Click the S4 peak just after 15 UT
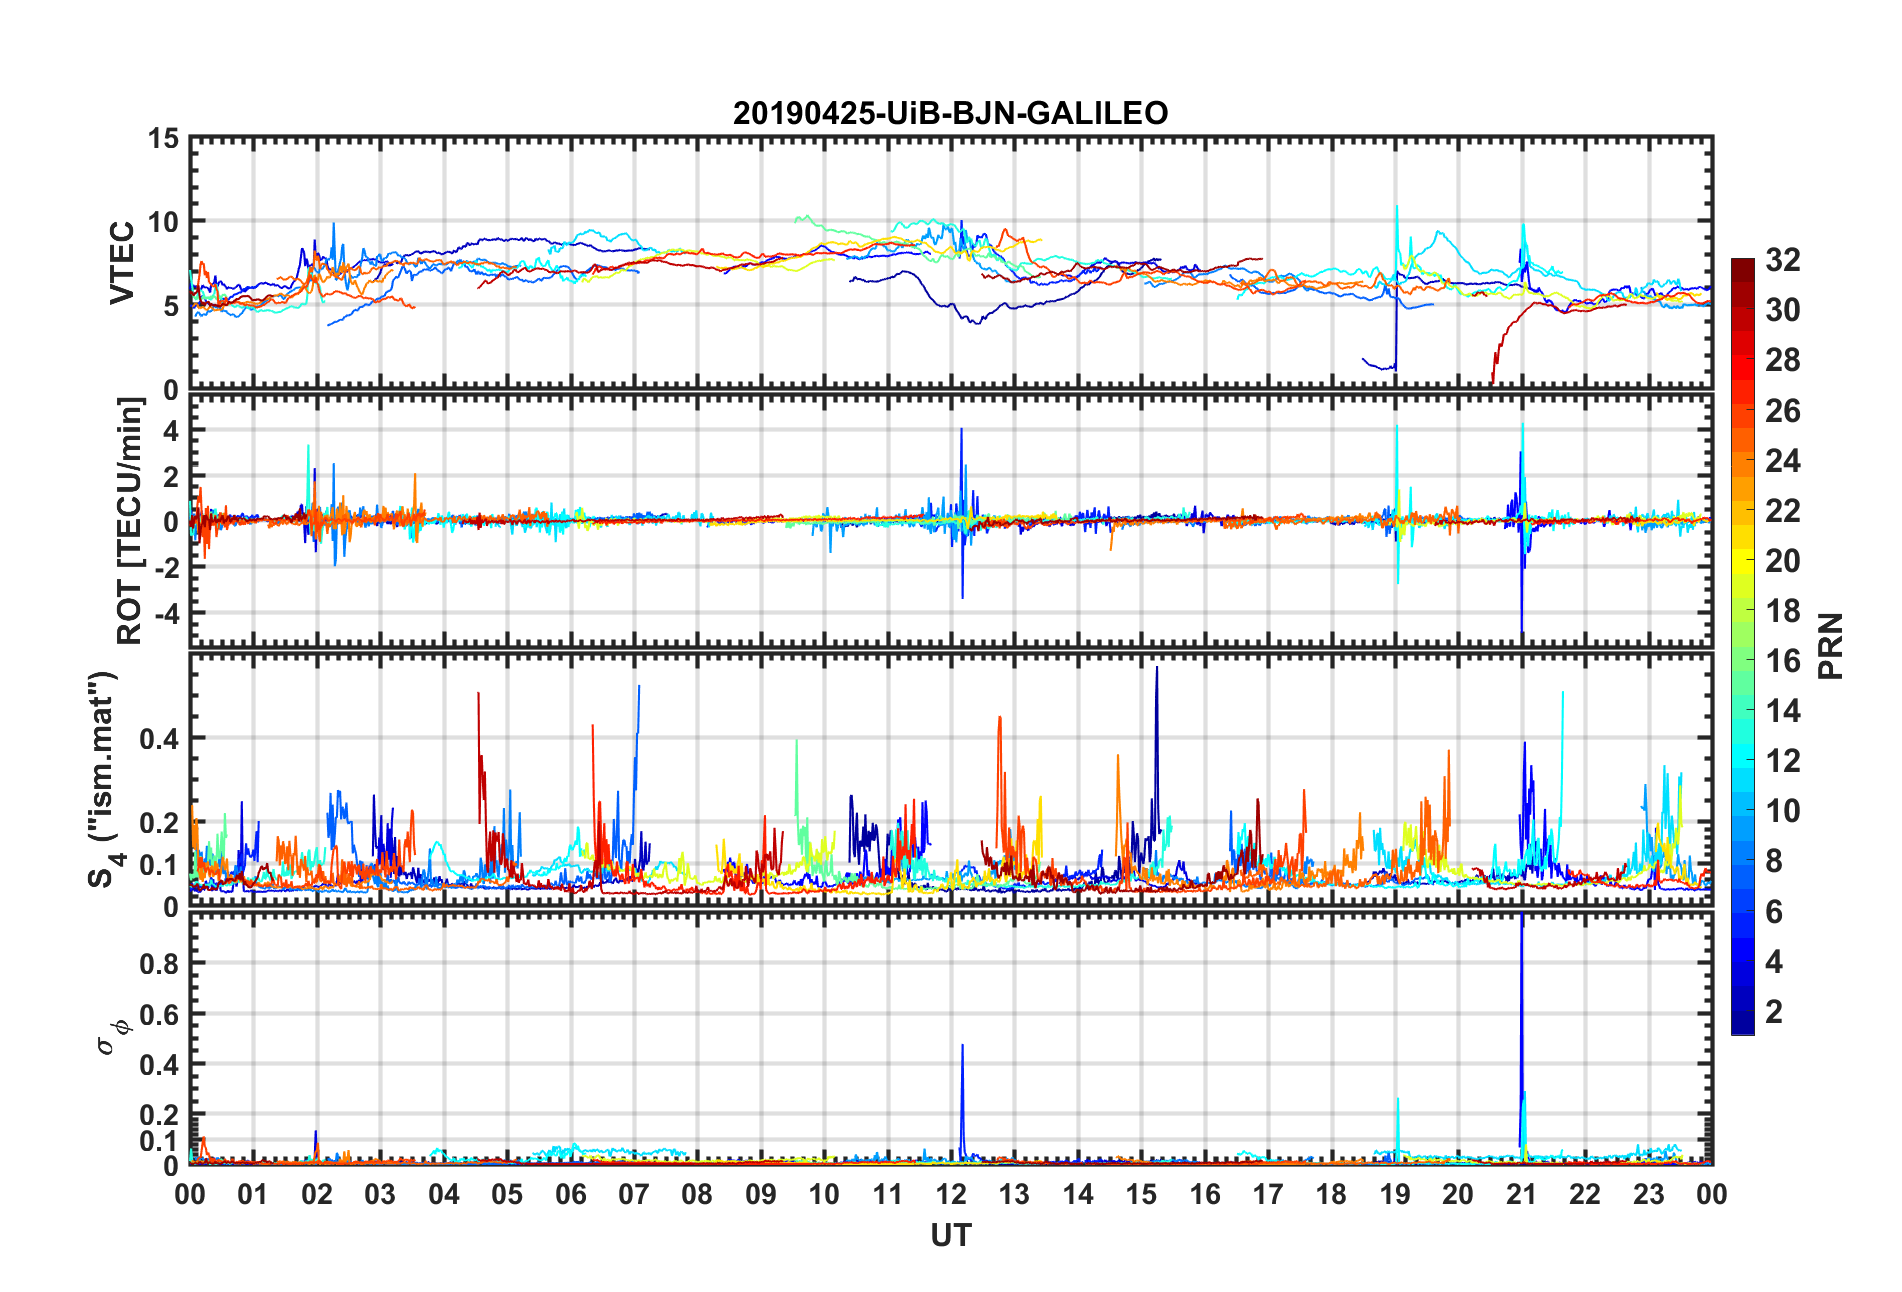This screenshot has width=1902, height=1292. click(1156, 750)
